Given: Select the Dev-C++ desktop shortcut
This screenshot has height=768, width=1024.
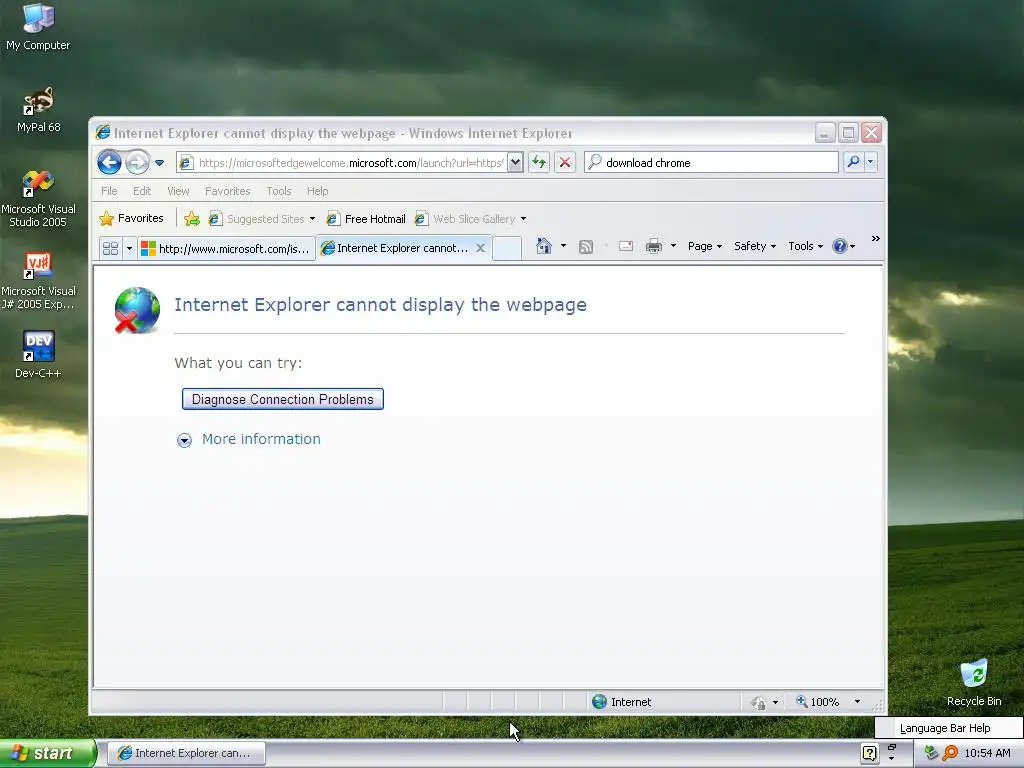Looking at the screenshot, I should coord(38,355).
